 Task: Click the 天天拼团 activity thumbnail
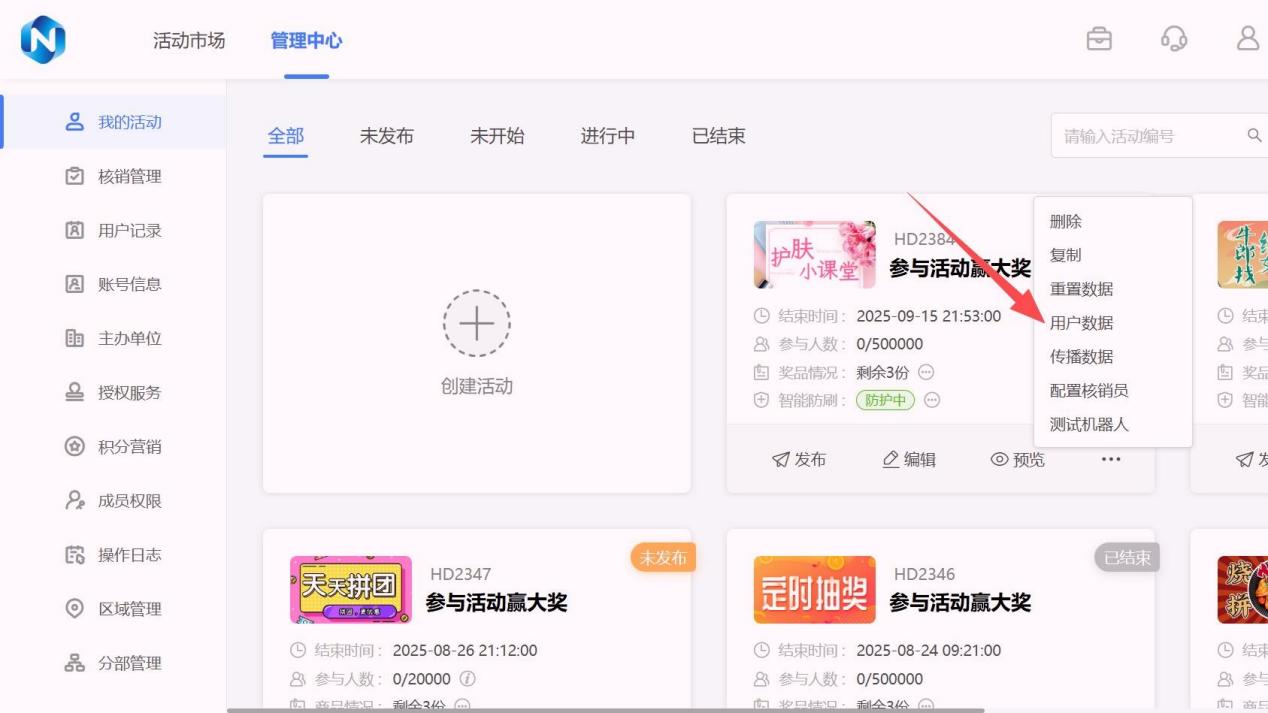tap(351, 590)
